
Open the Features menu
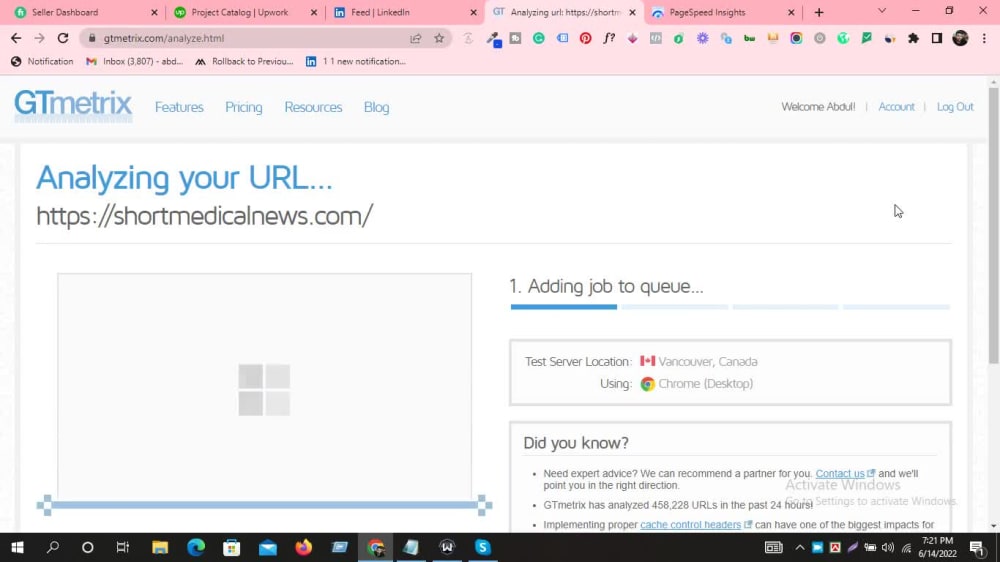click(x=179, y=107)
